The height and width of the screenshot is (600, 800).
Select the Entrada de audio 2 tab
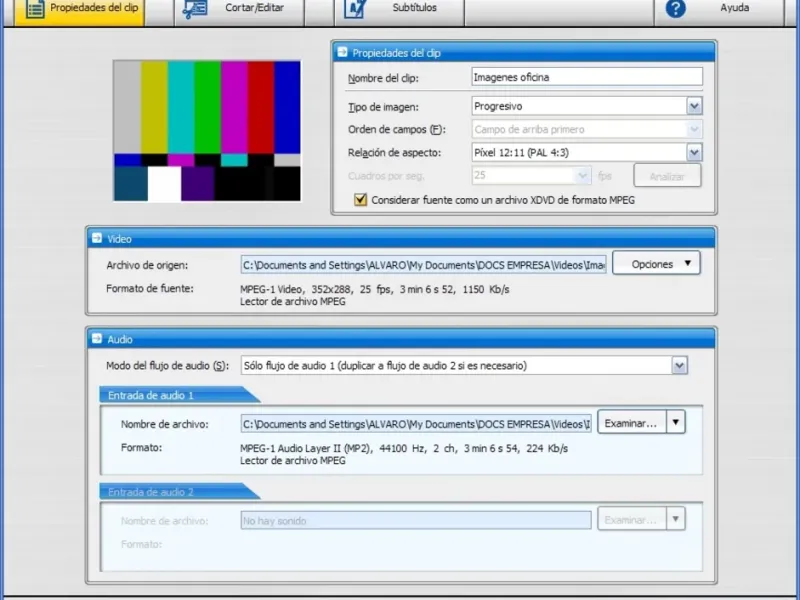(179, 492)
